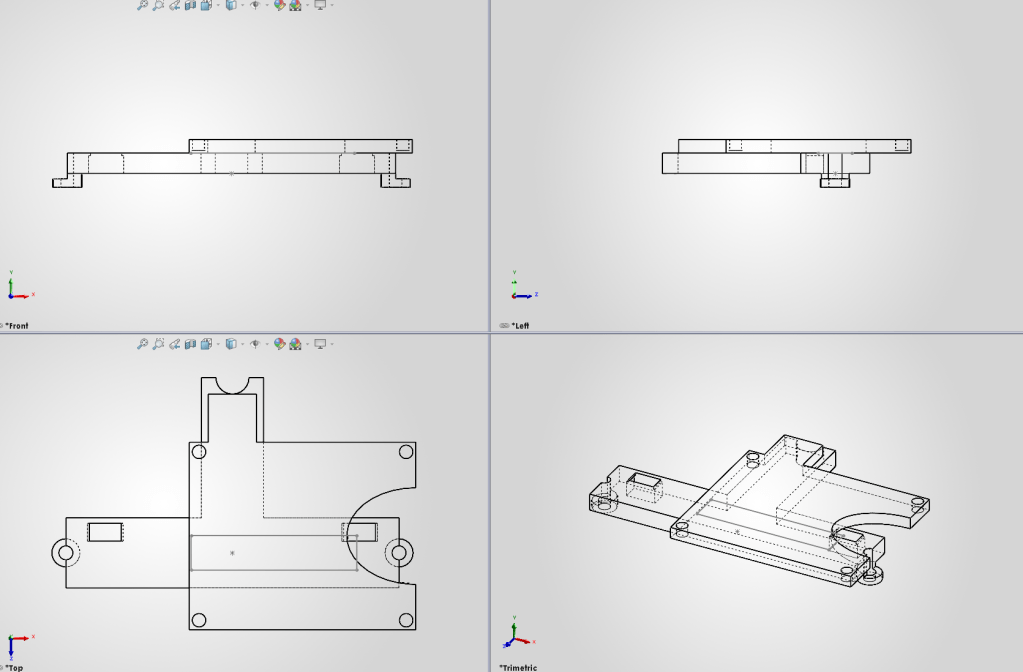
Task: Open Edit Appearance color ball in Top view toolbar
Action: pyautogui.click(x=280, y=344)
